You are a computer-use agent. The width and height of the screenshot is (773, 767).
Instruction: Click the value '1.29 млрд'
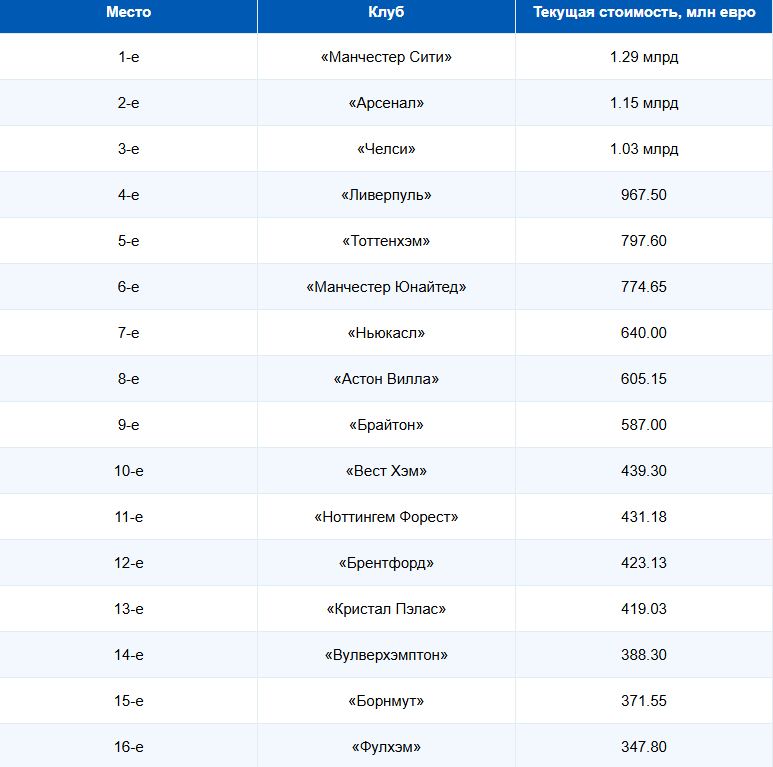643,57
